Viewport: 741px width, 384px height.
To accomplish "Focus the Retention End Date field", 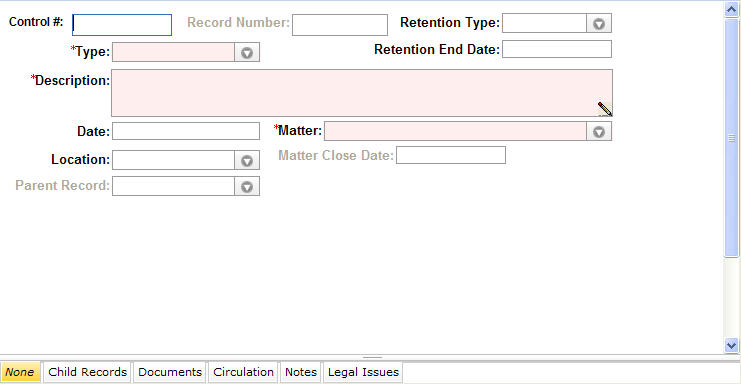I will [x=557, y=49].
